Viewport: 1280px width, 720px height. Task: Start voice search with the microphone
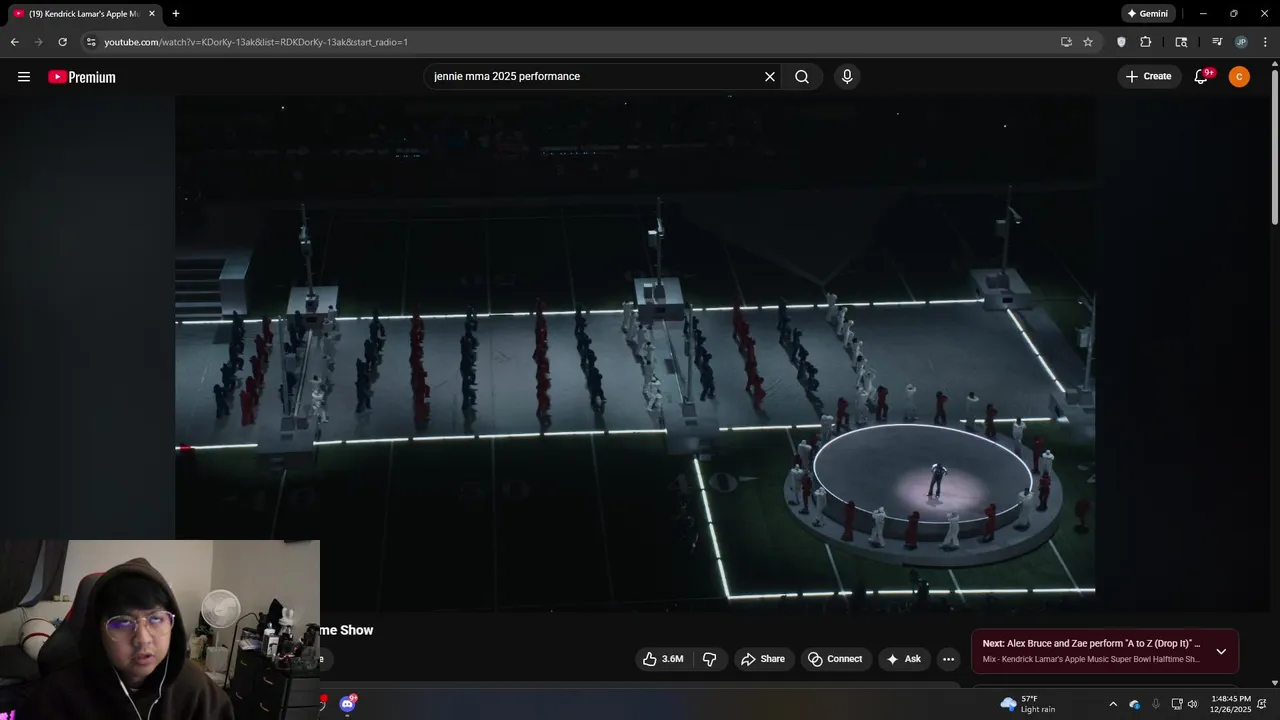847,77
